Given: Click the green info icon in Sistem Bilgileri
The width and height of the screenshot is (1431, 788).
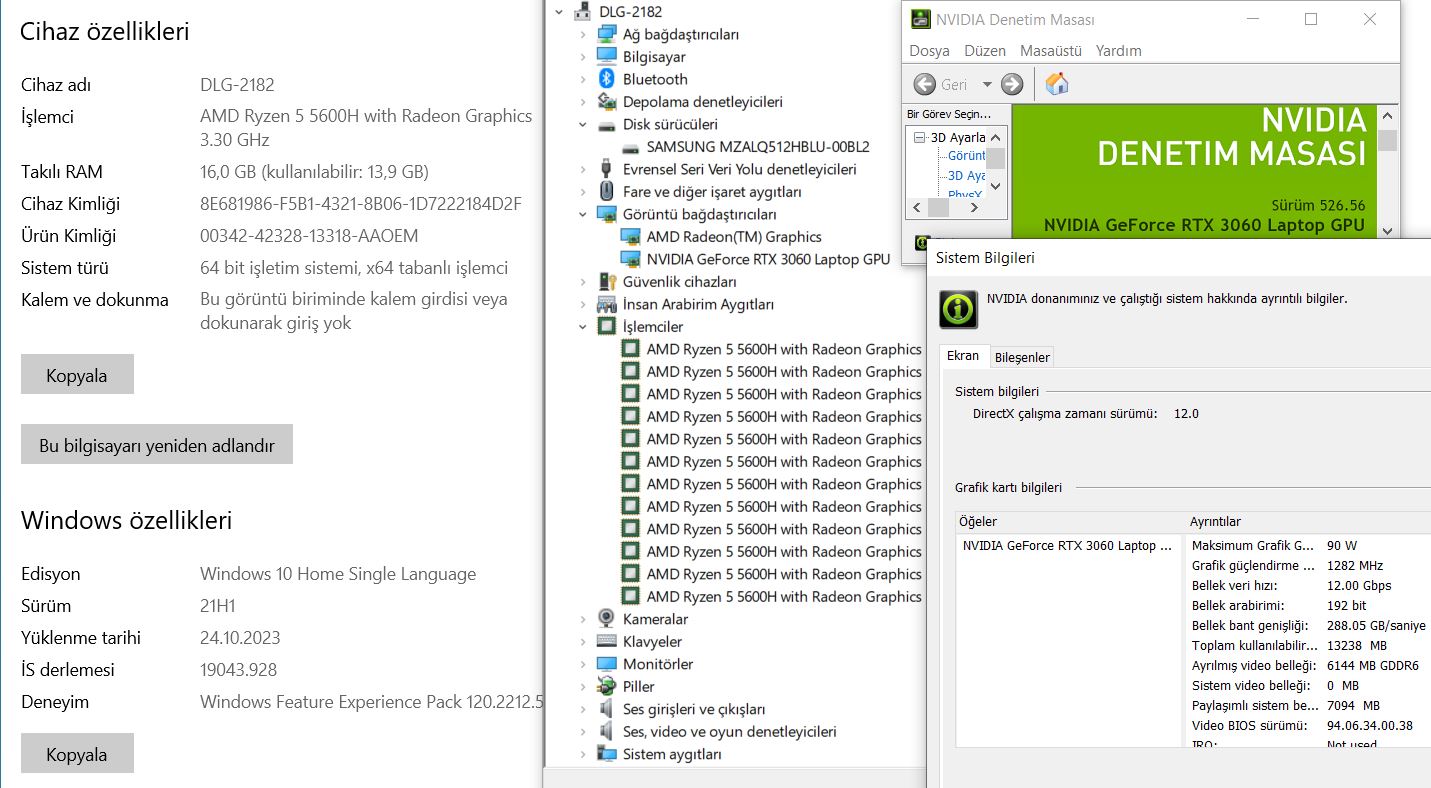Looking at the screenshot, I should [958, 309].
